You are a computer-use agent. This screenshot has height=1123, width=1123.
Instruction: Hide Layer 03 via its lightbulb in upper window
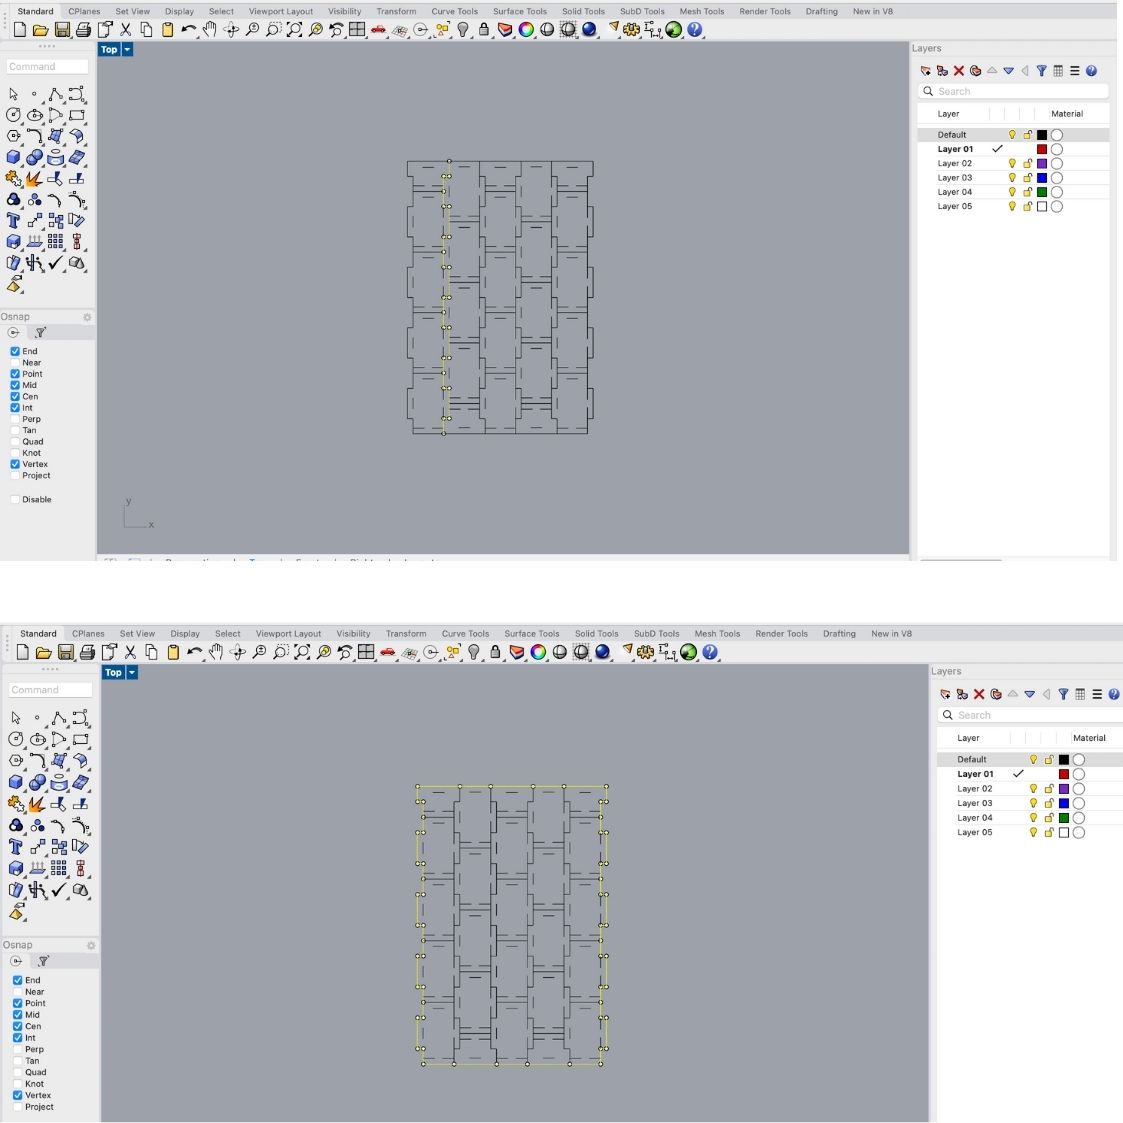(x=1012, y=178)
